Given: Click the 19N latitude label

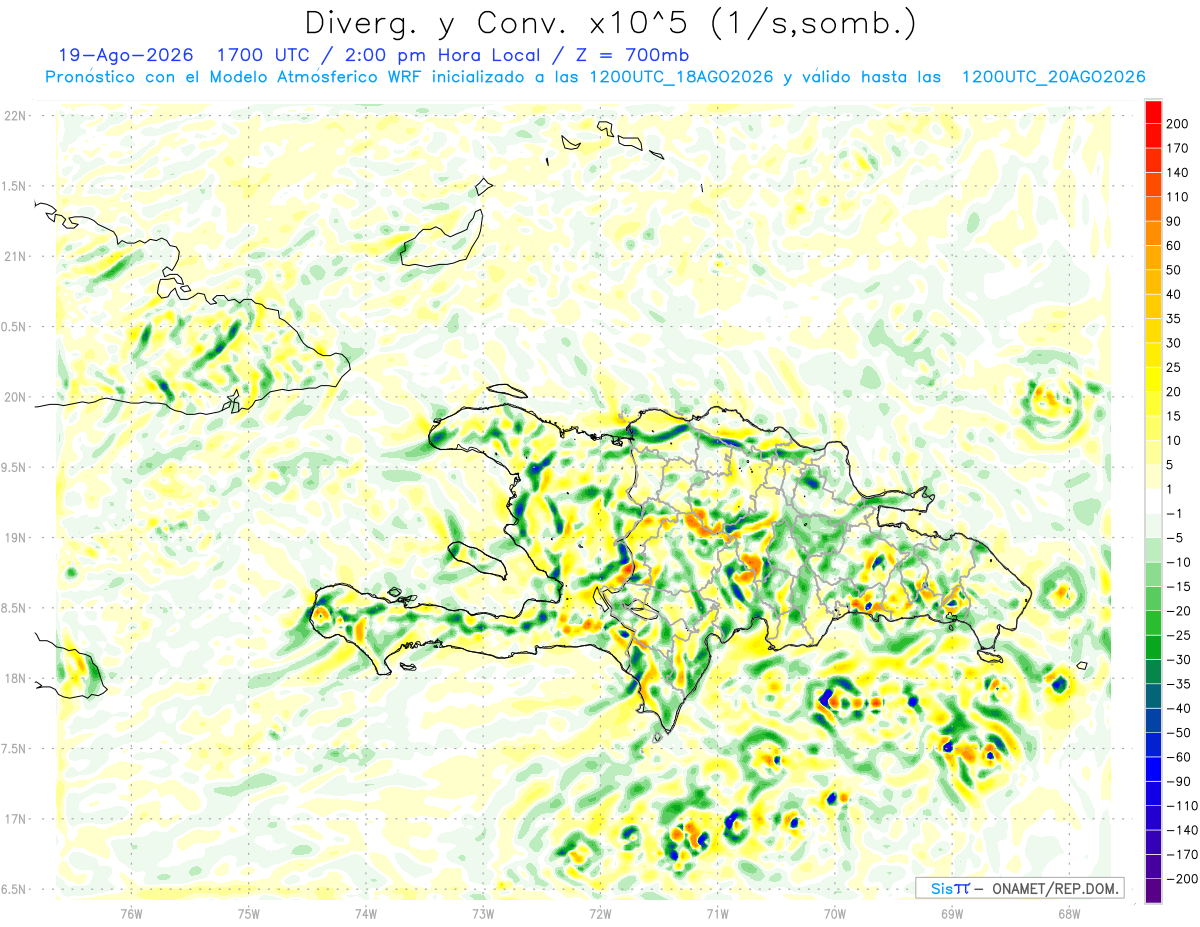Looking at the screenshot, I should click(x=15, y=537).
